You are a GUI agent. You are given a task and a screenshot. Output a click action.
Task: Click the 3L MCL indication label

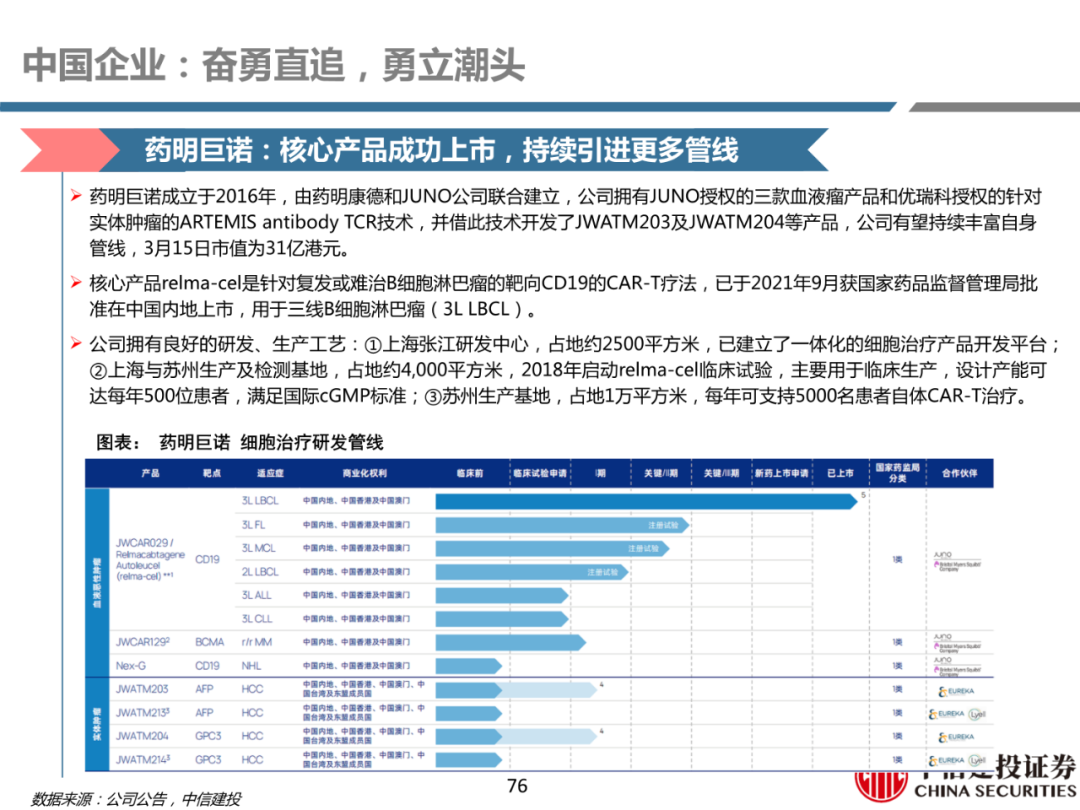[258, 548]
